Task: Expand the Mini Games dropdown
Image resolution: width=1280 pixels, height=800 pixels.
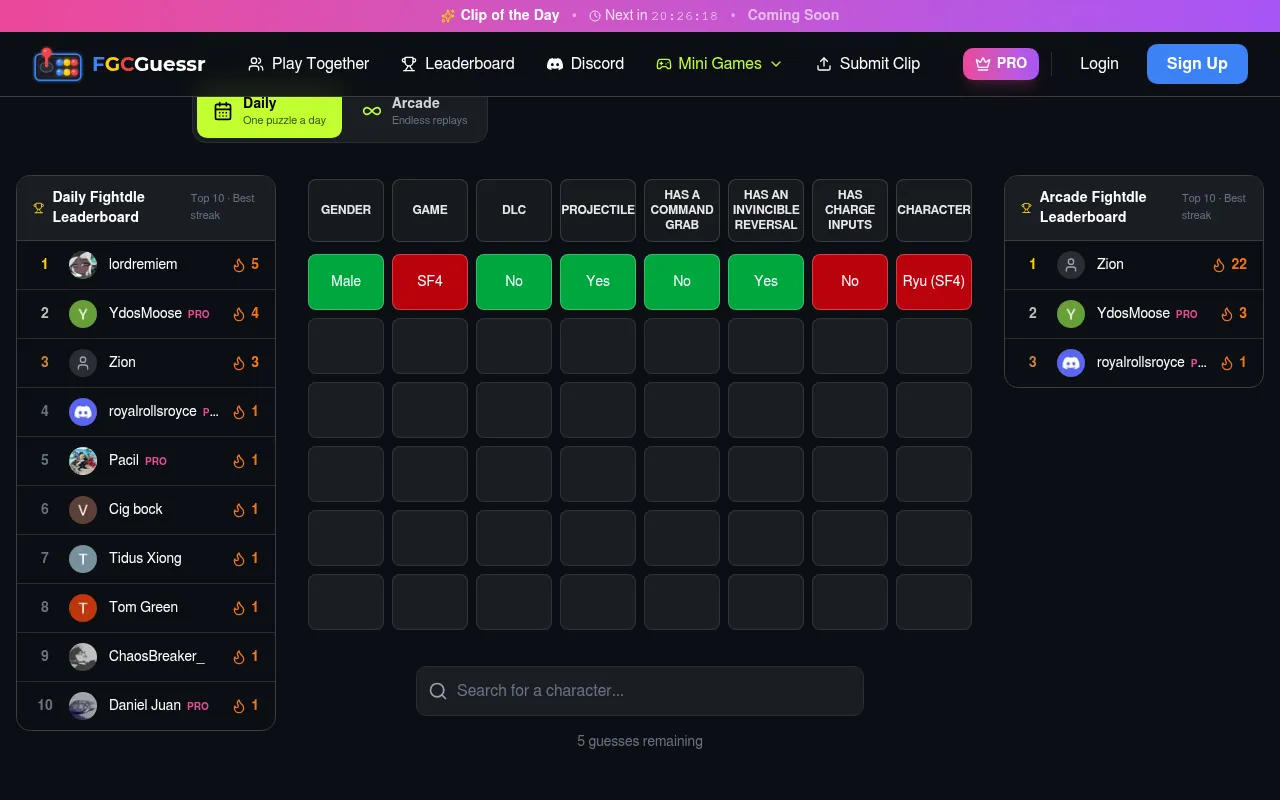Action: point(719,64)
